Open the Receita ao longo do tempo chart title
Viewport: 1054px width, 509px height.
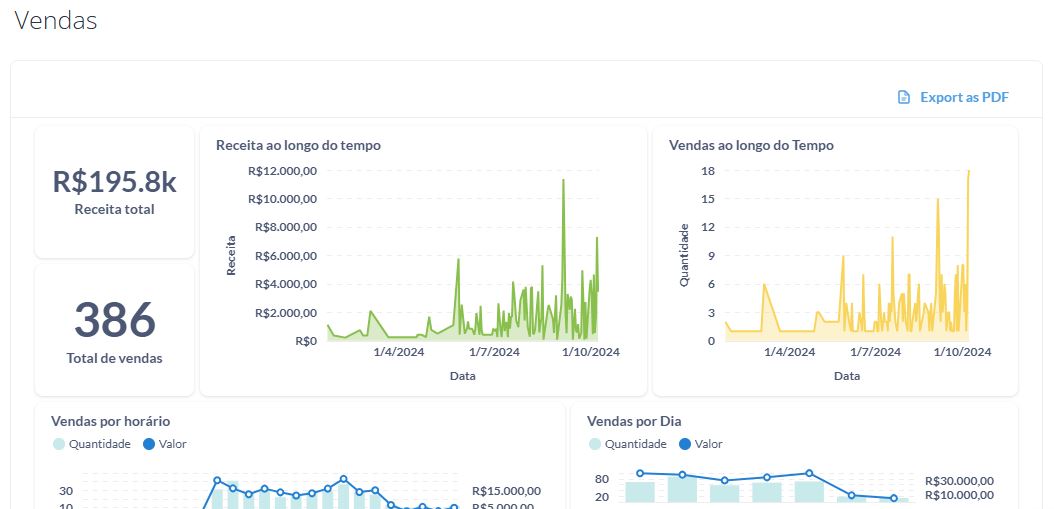coord(298,145)
